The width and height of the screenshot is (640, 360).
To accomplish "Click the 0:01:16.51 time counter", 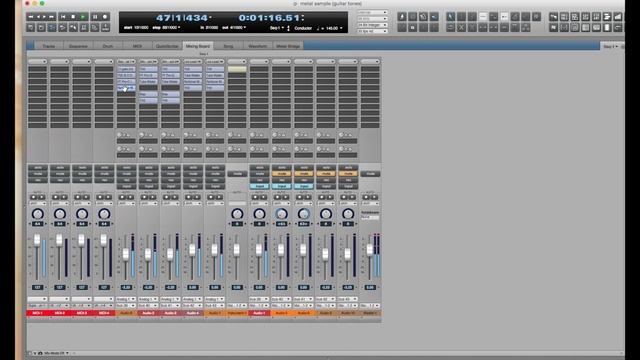I will click(269, 18).
